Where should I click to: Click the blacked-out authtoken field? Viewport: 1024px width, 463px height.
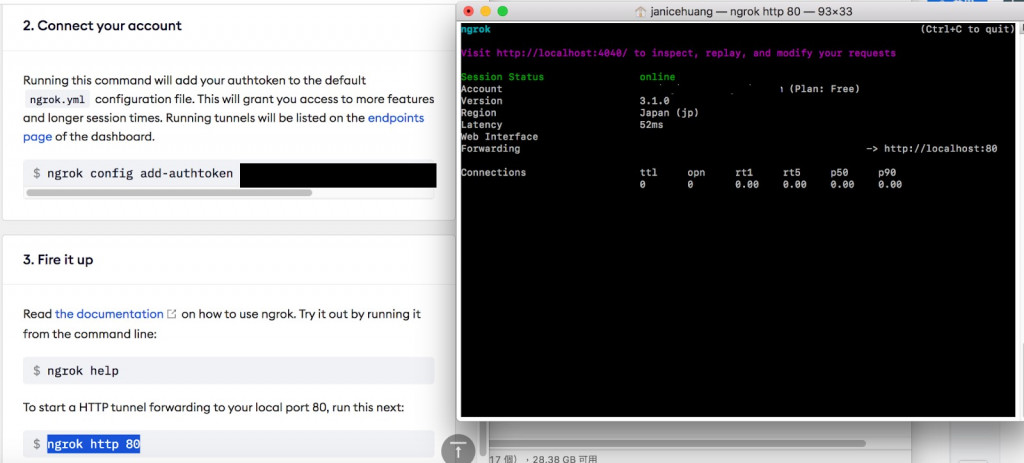338,175
